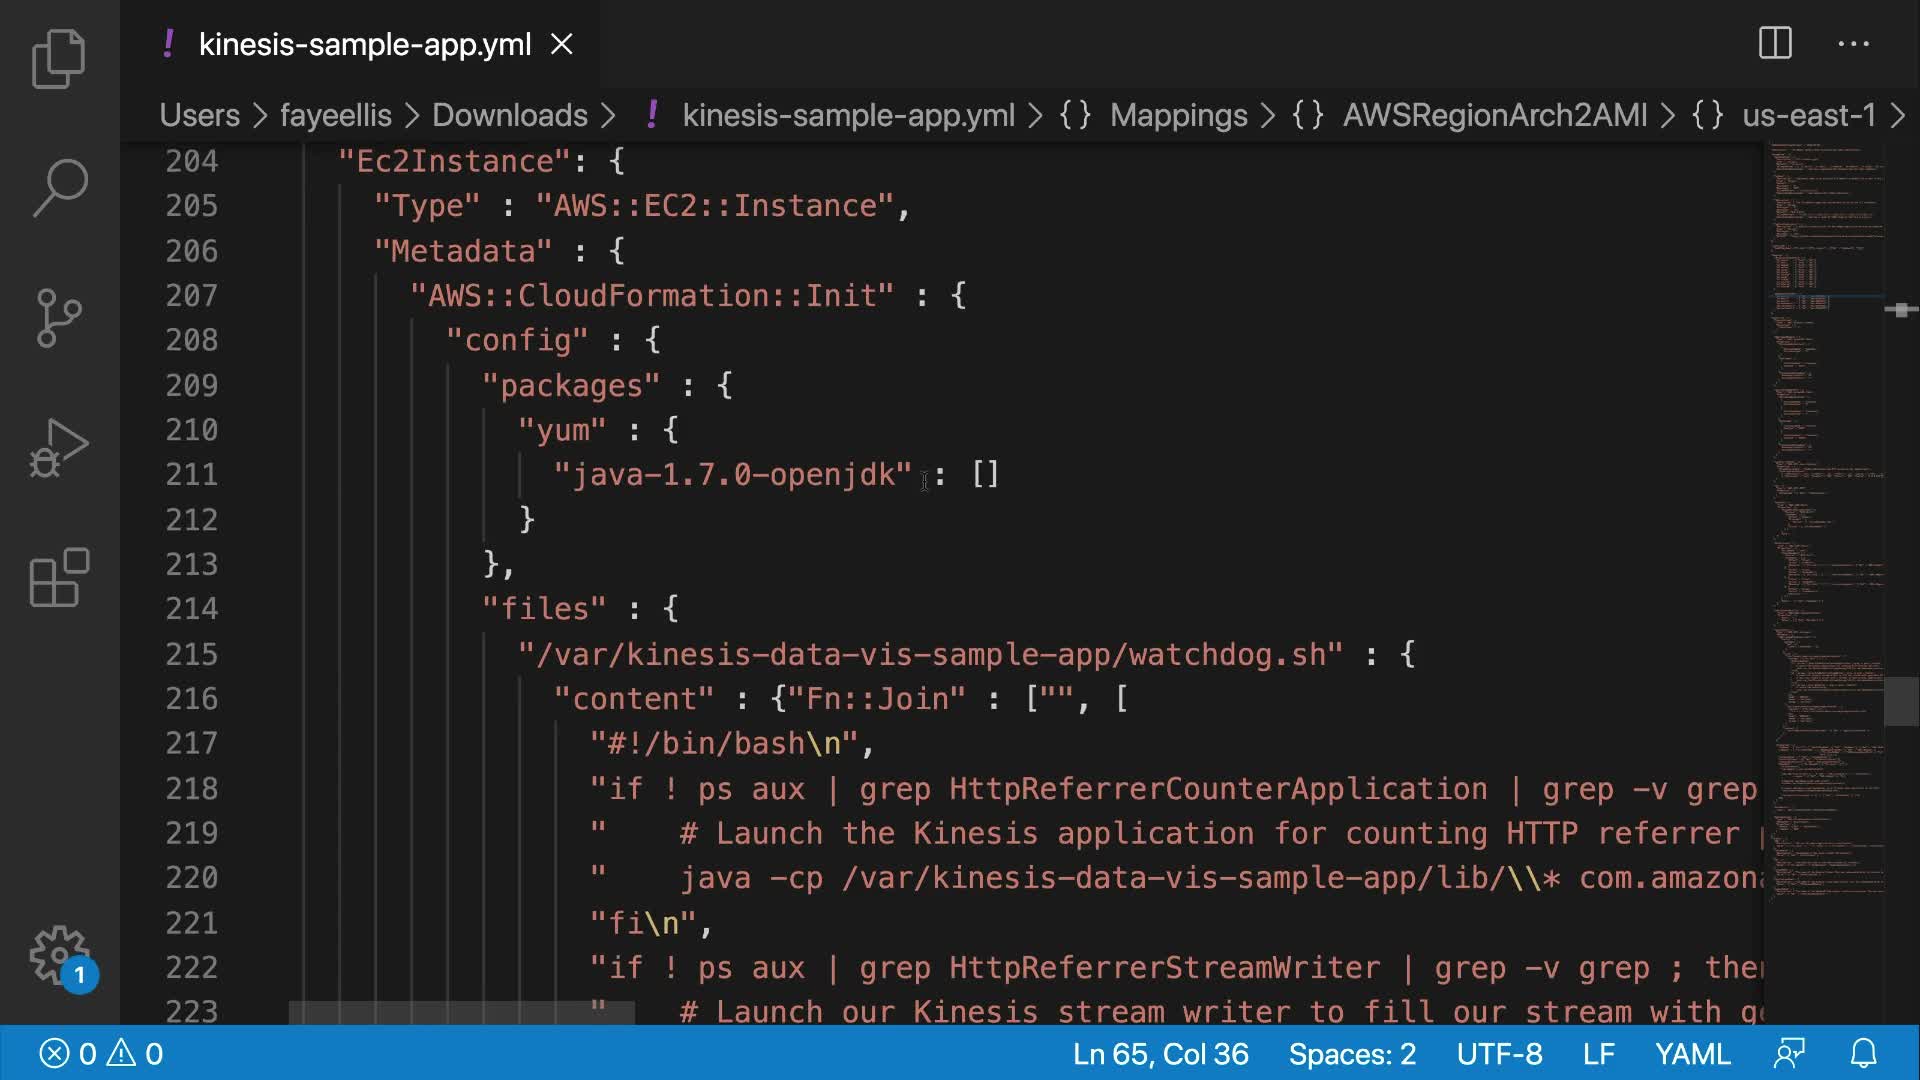Open the More Actions ellipsis menu
The image size is (1920, 1080).
point(1853,44)
